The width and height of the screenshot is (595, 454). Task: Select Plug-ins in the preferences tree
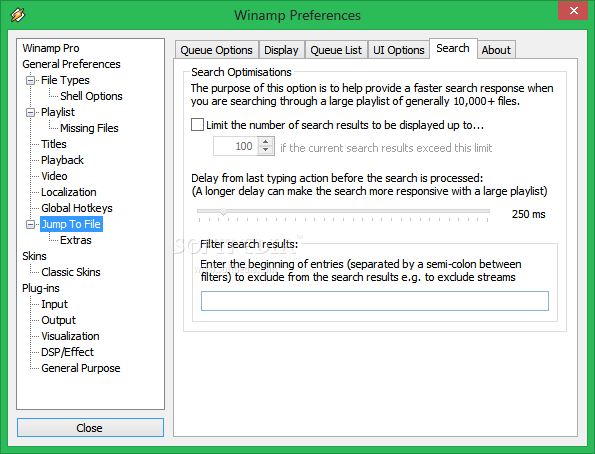click(41, 288)
